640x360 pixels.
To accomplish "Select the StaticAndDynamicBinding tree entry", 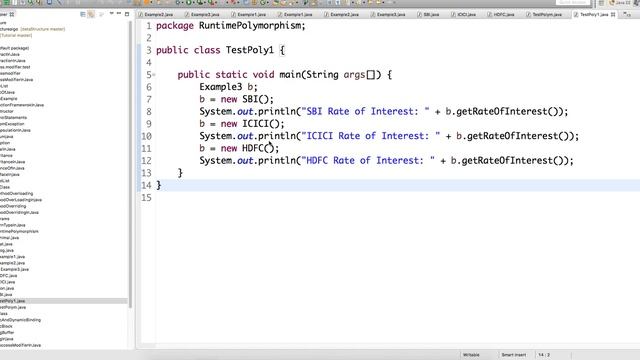I will pos(20,320).
